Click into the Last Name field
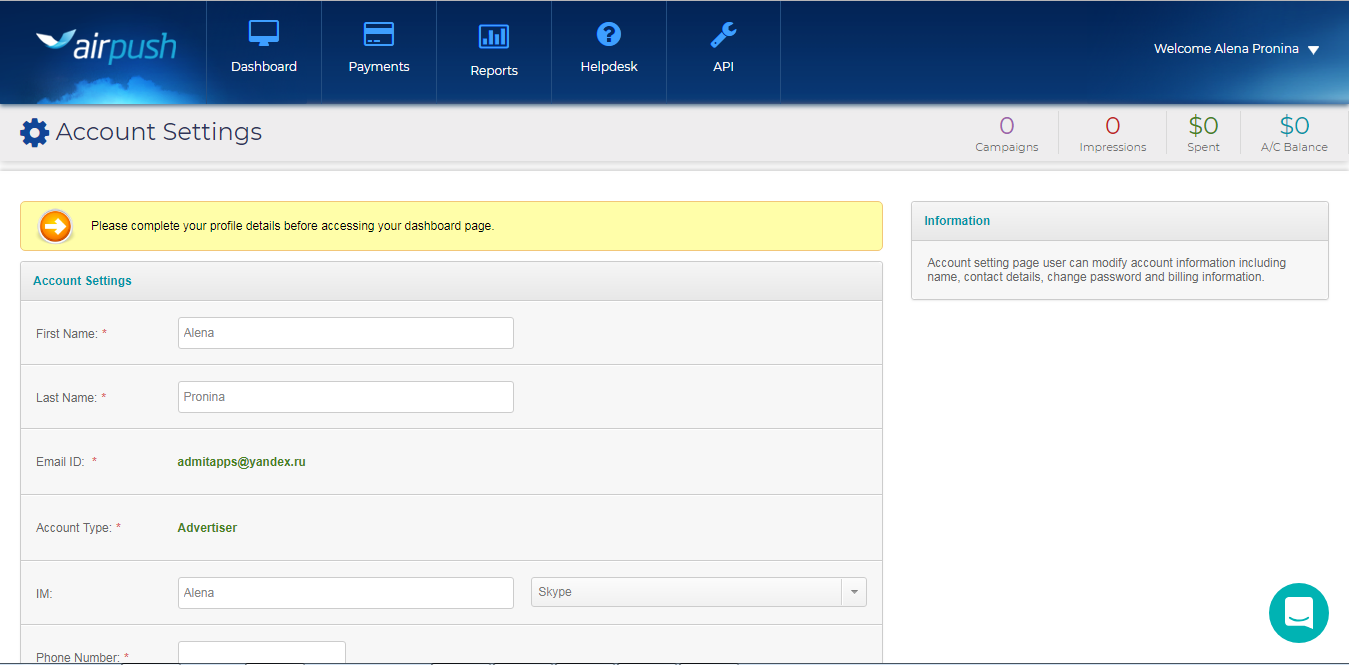Viewport: 1349px width, 665px height. tap(345, 397)
